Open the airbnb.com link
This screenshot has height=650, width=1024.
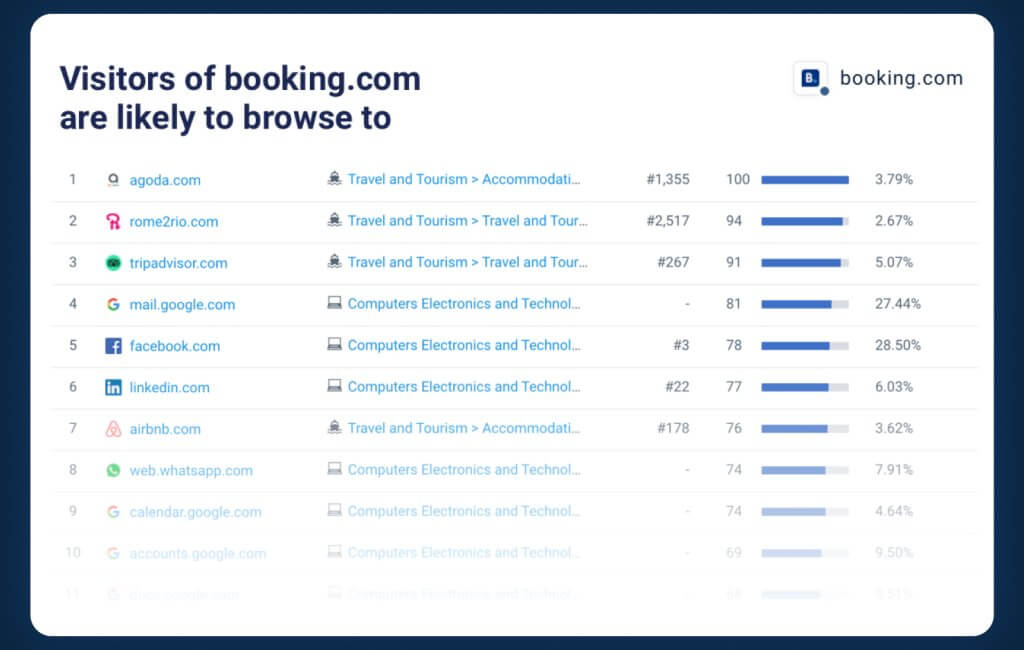[165, 429]
